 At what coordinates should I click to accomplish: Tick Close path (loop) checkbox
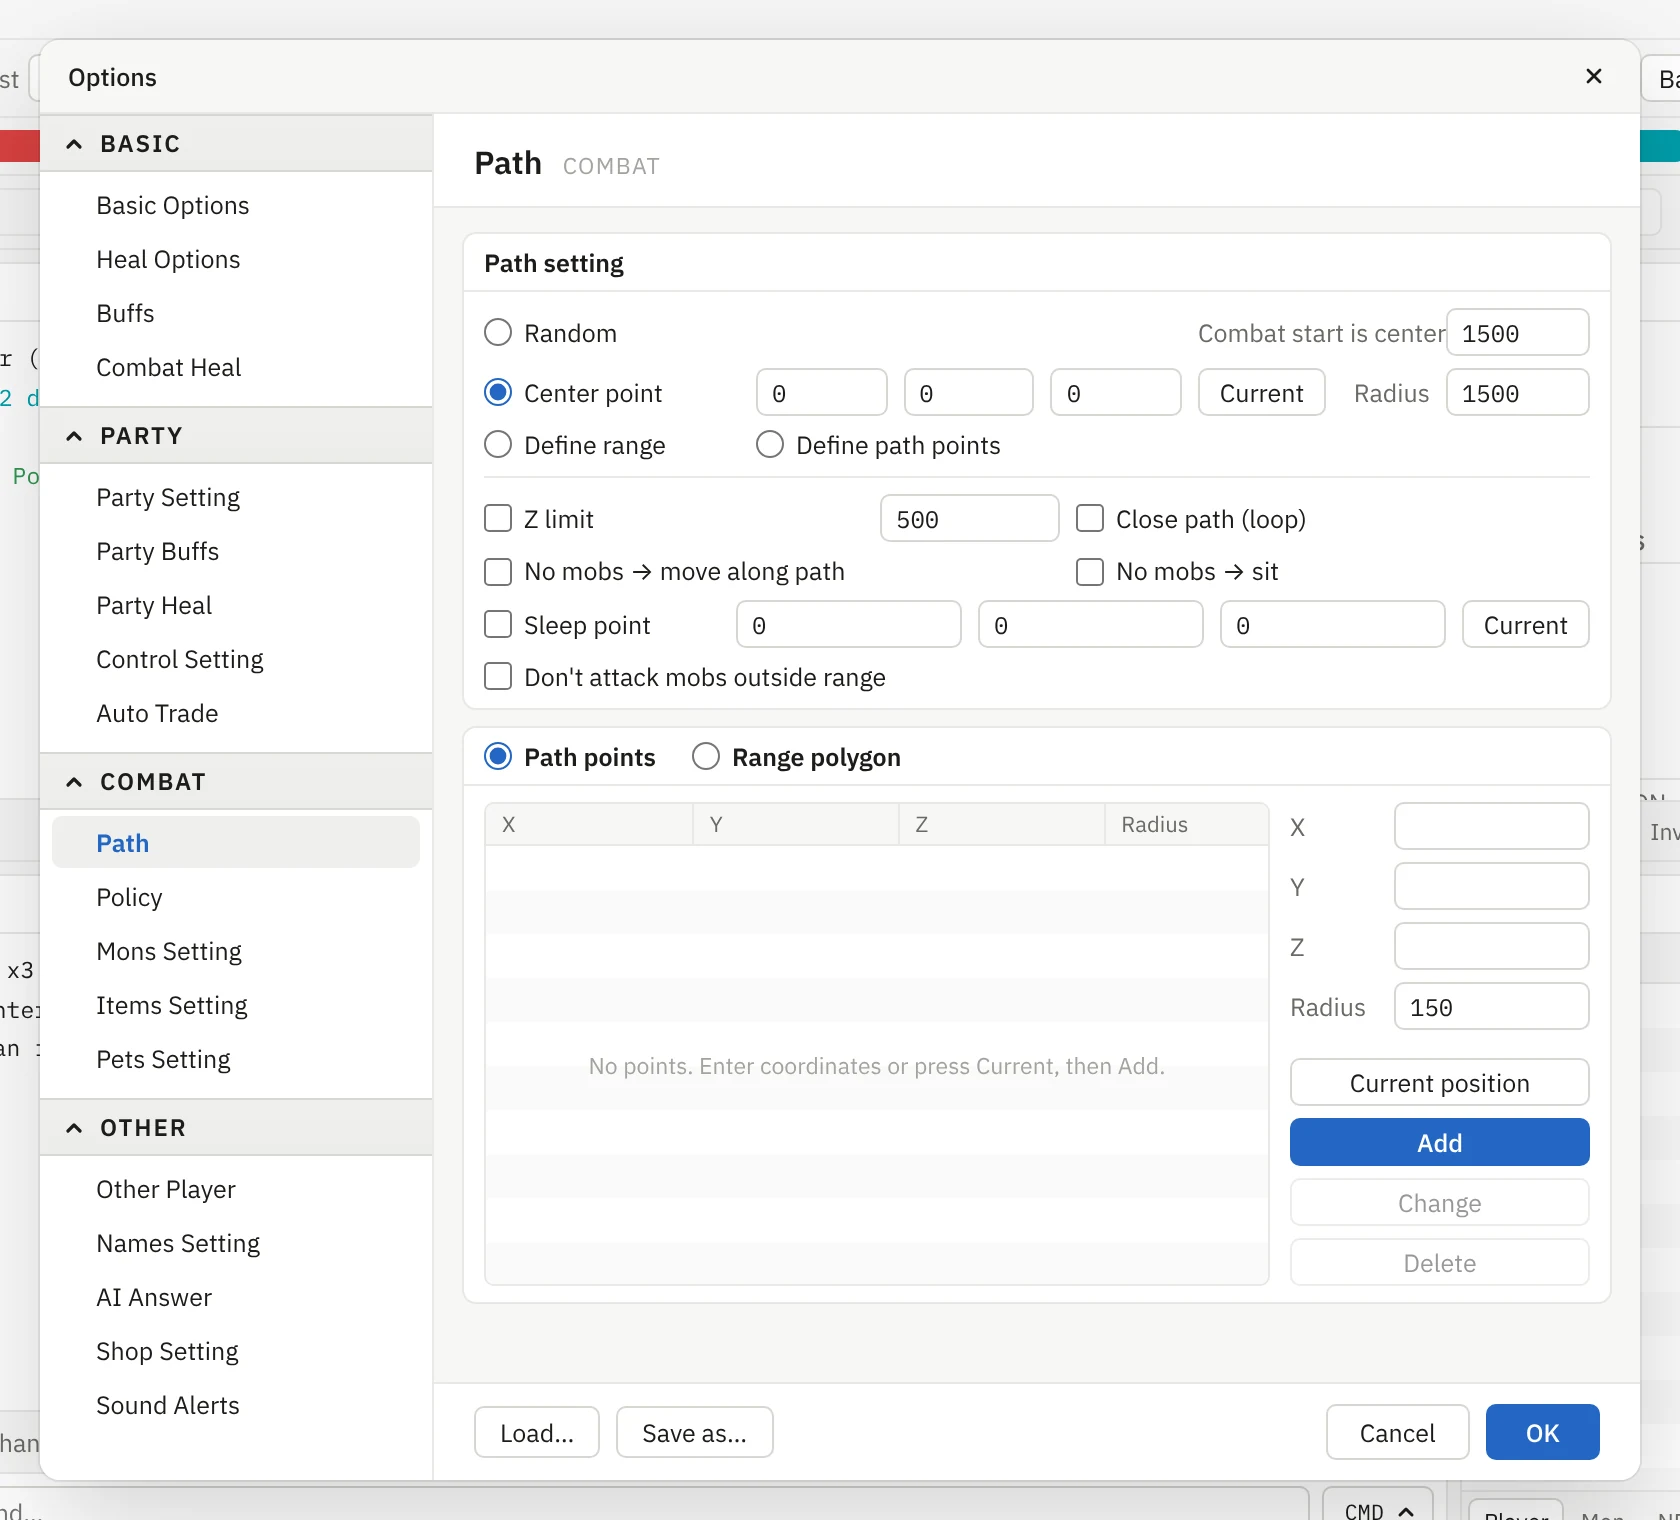pyautogui.click(x=1090, y=519)
